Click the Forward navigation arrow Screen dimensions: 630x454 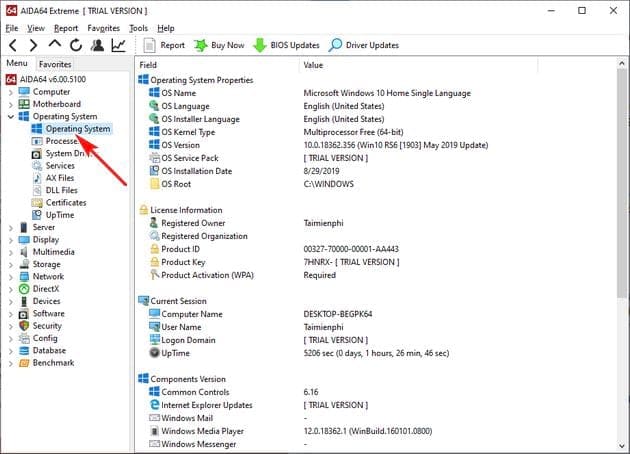click(33, 45)
